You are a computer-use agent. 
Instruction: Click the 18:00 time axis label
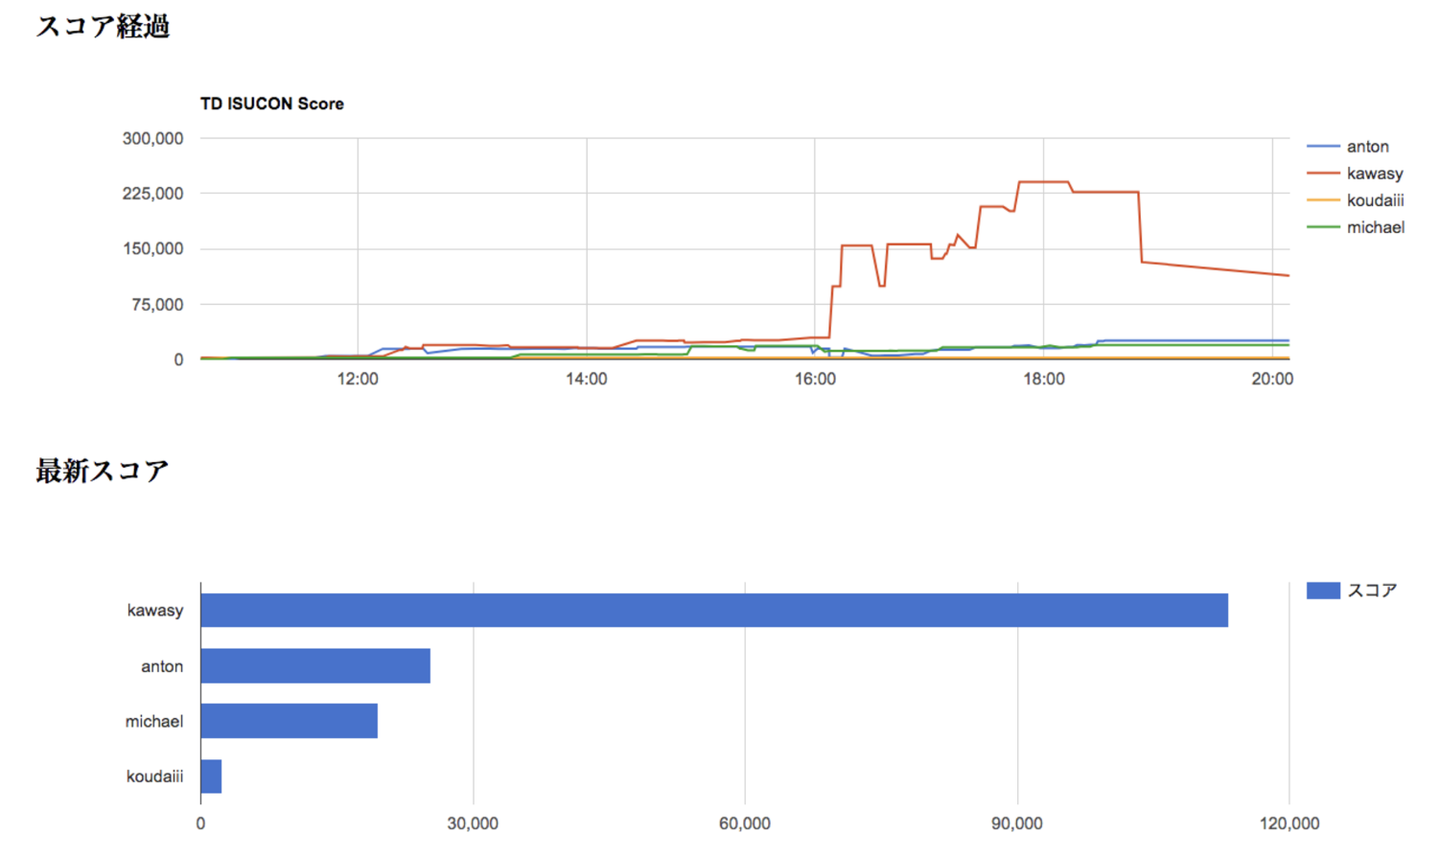pos(1043,379)
